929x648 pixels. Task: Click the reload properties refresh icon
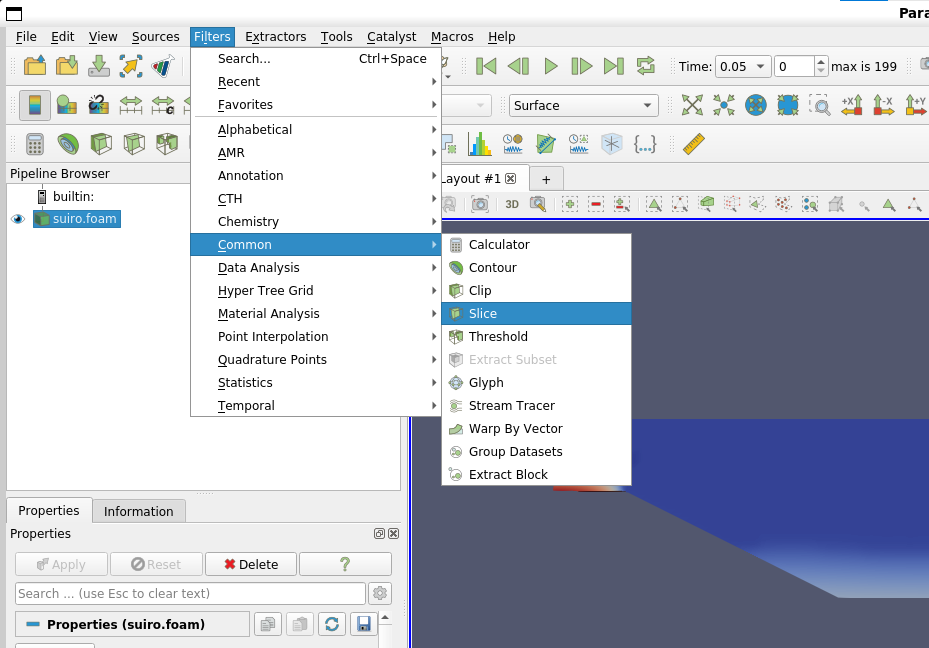pos(332,624)
